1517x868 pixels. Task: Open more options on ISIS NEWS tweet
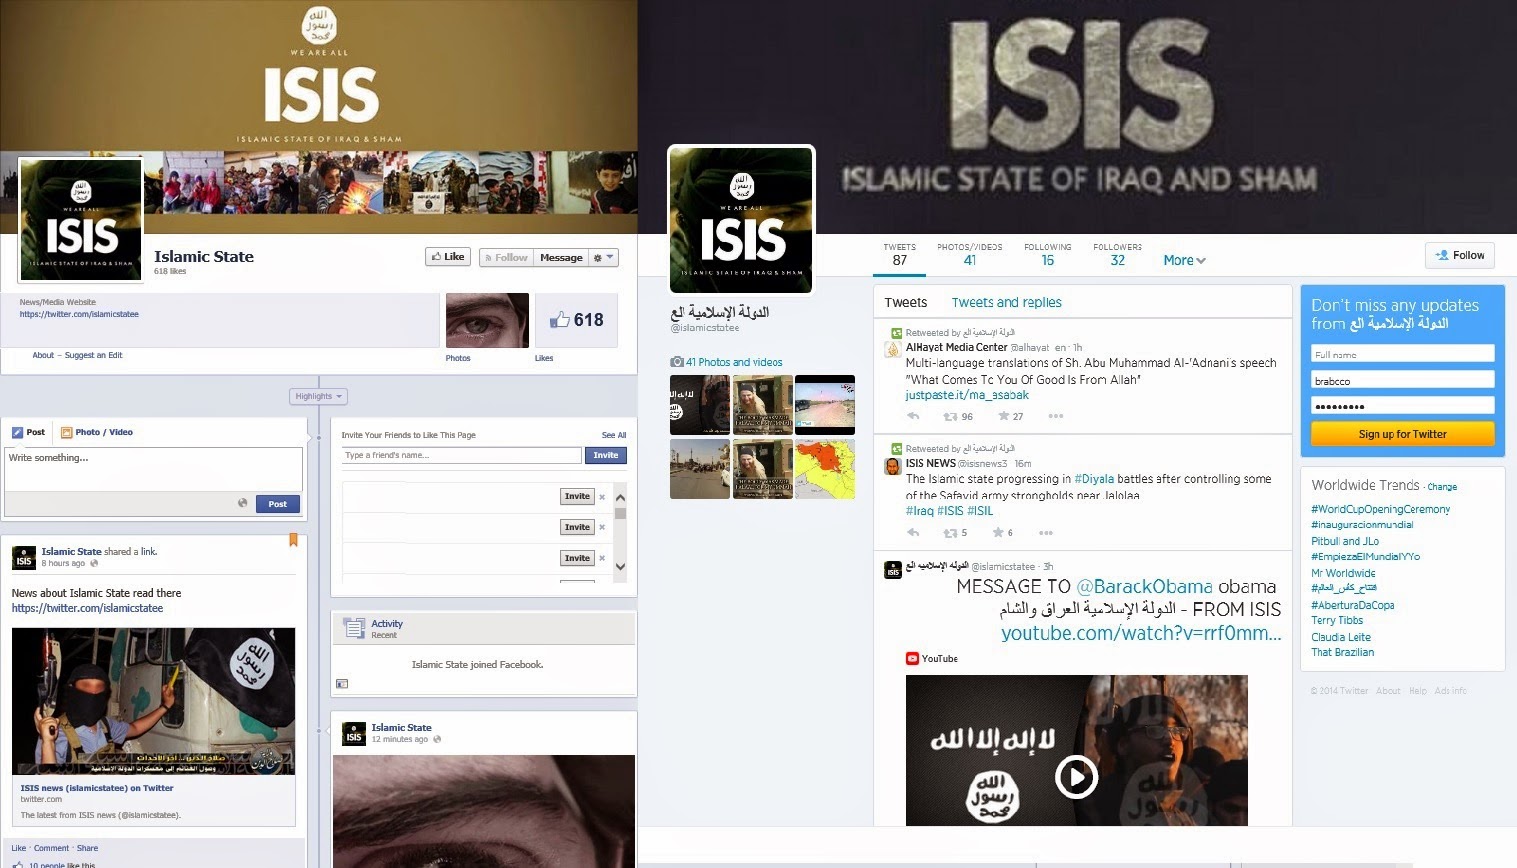1046,532
